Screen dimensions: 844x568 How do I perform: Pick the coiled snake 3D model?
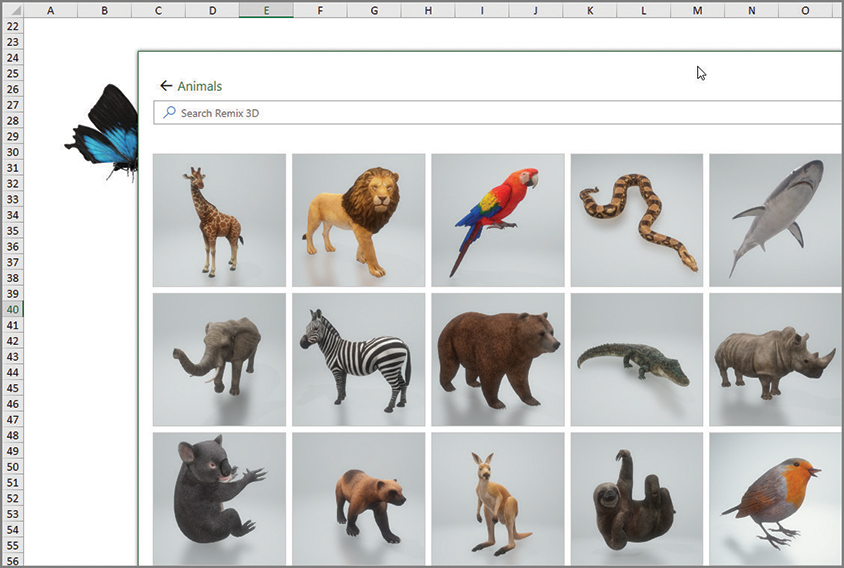click(x=636, y=220)
